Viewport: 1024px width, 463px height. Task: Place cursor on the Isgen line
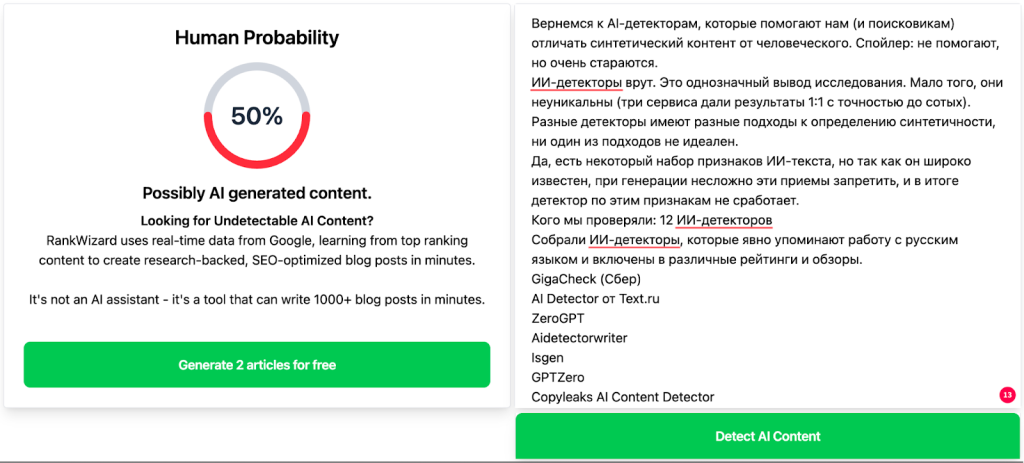[548, 358]
